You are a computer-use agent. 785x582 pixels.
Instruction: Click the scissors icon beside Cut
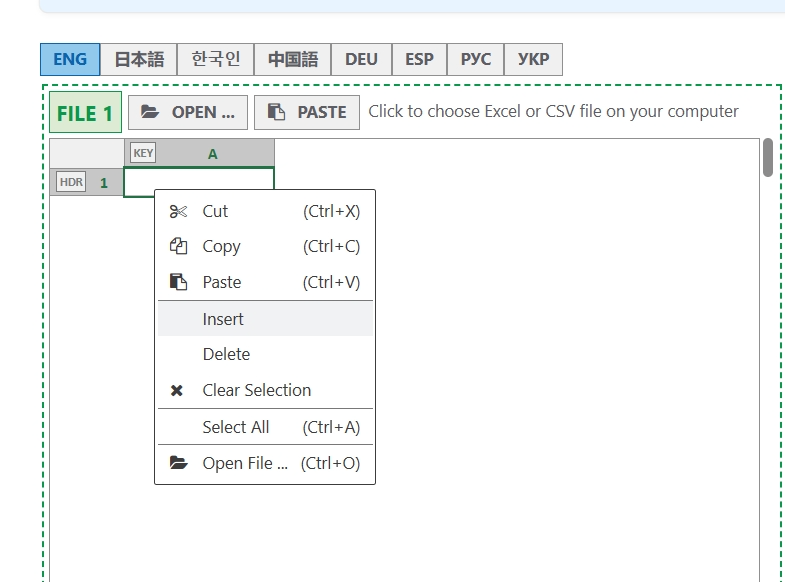pos(178,212)
